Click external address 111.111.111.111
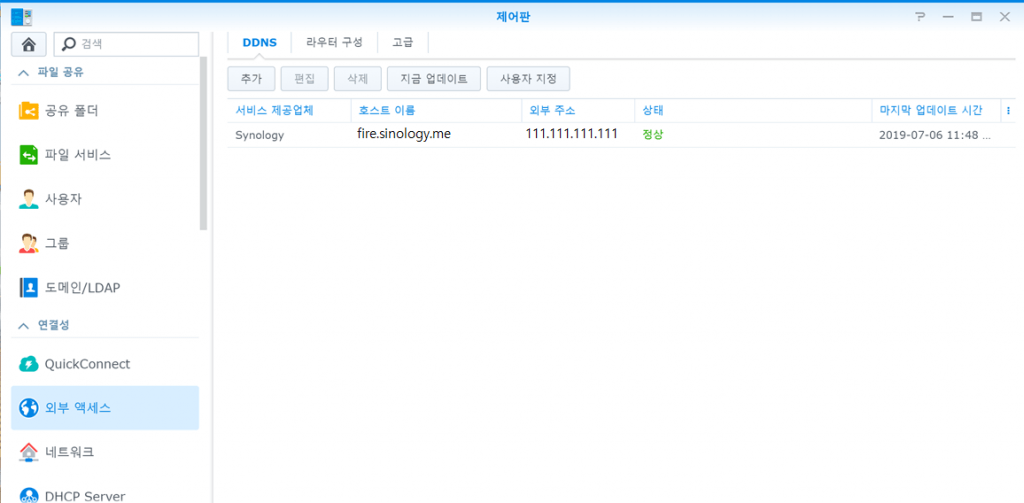This screenshot has height=503, width=1024. pyautogui.click(x=572, y=135)
